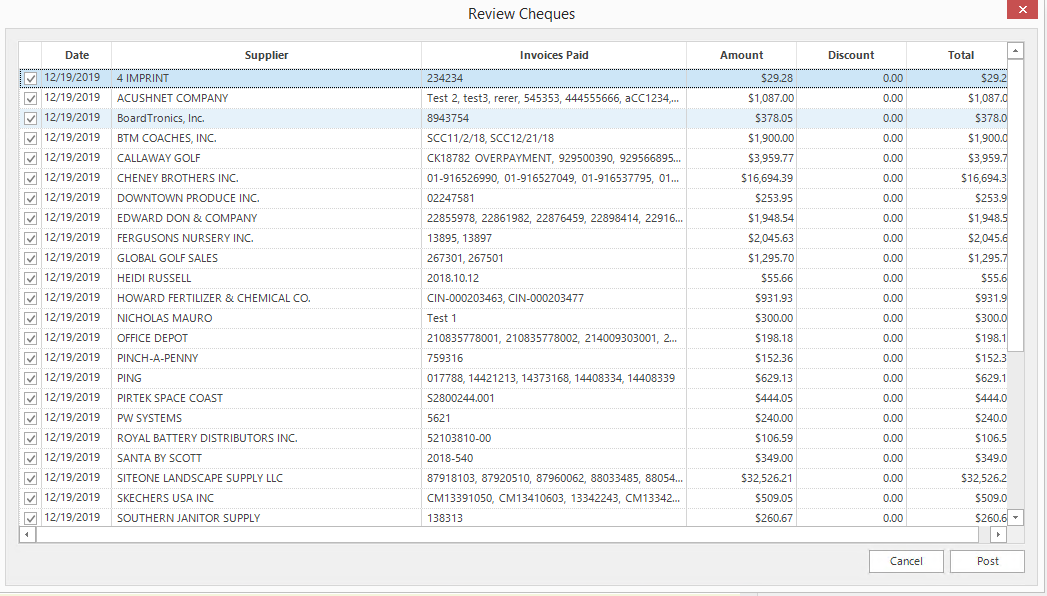Screen dimensions: 1047x596
Task: Sort by the Supplier column header
Action: coord(266,55)
